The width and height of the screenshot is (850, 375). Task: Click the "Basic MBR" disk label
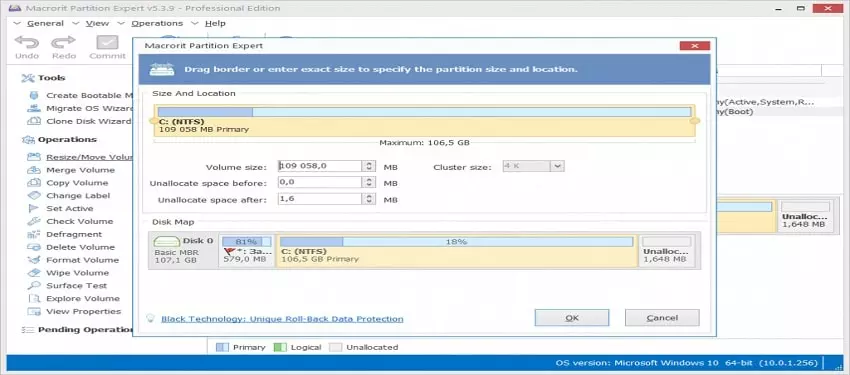176,253
